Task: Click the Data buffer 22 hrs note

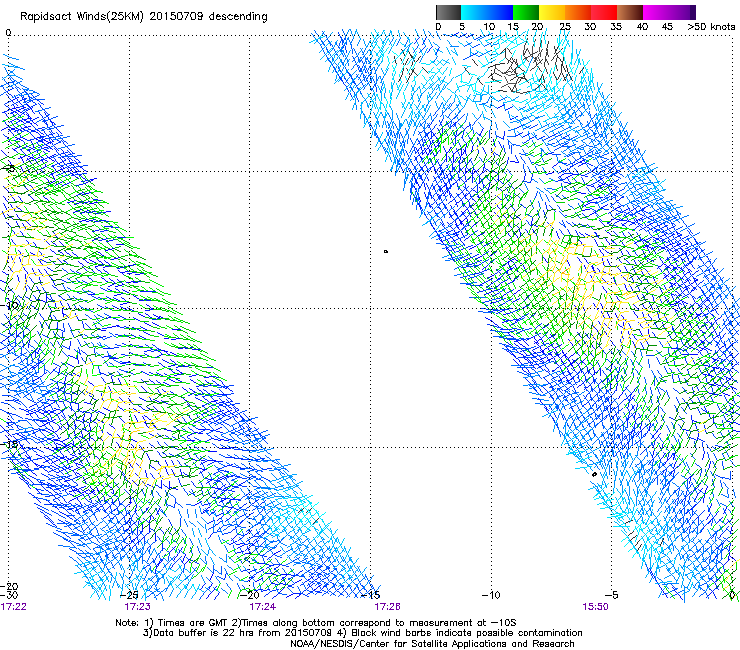Action: click(362, 633)
